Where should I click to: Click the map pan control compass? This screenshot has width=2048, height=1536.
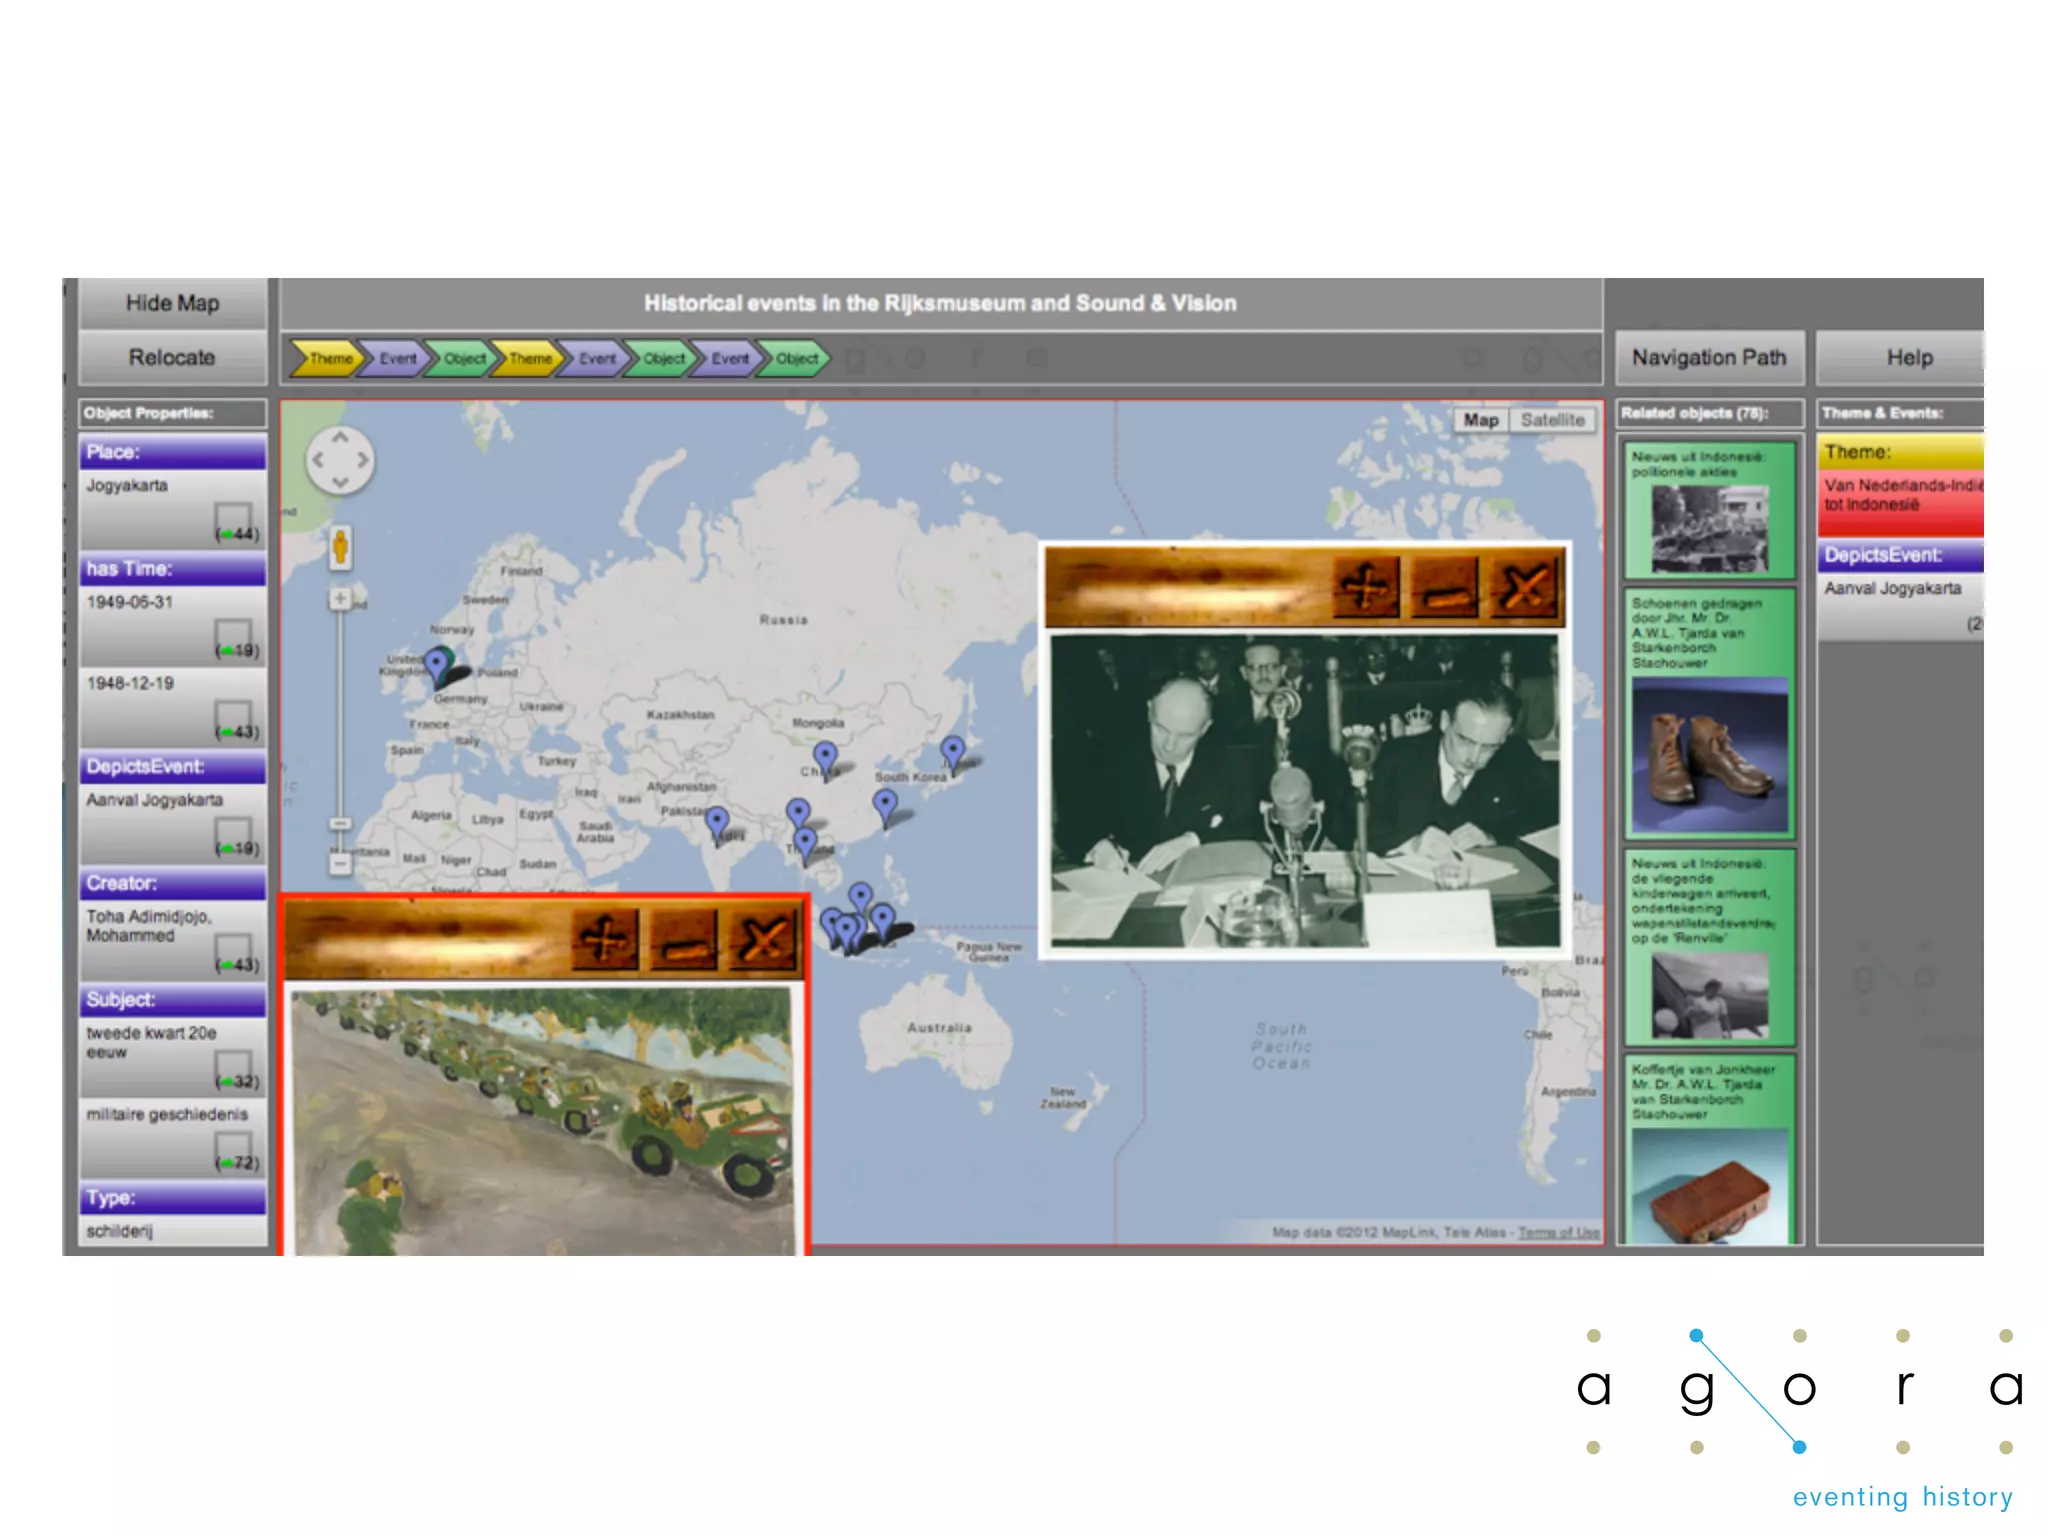(340, 460)
